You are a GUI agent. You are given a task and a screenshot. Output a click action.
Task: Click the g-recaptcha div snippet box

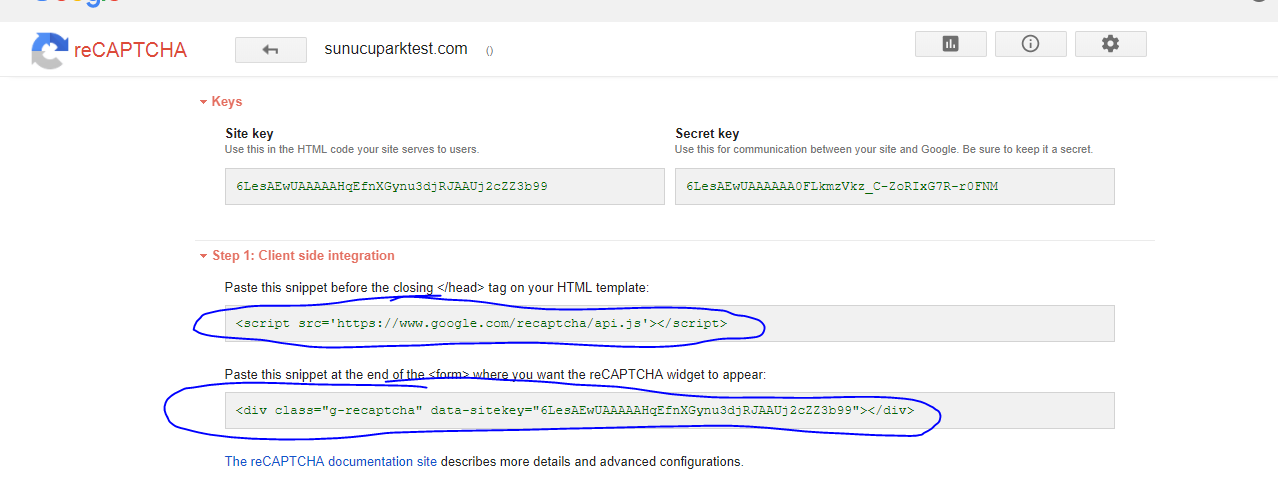point(670,410)
